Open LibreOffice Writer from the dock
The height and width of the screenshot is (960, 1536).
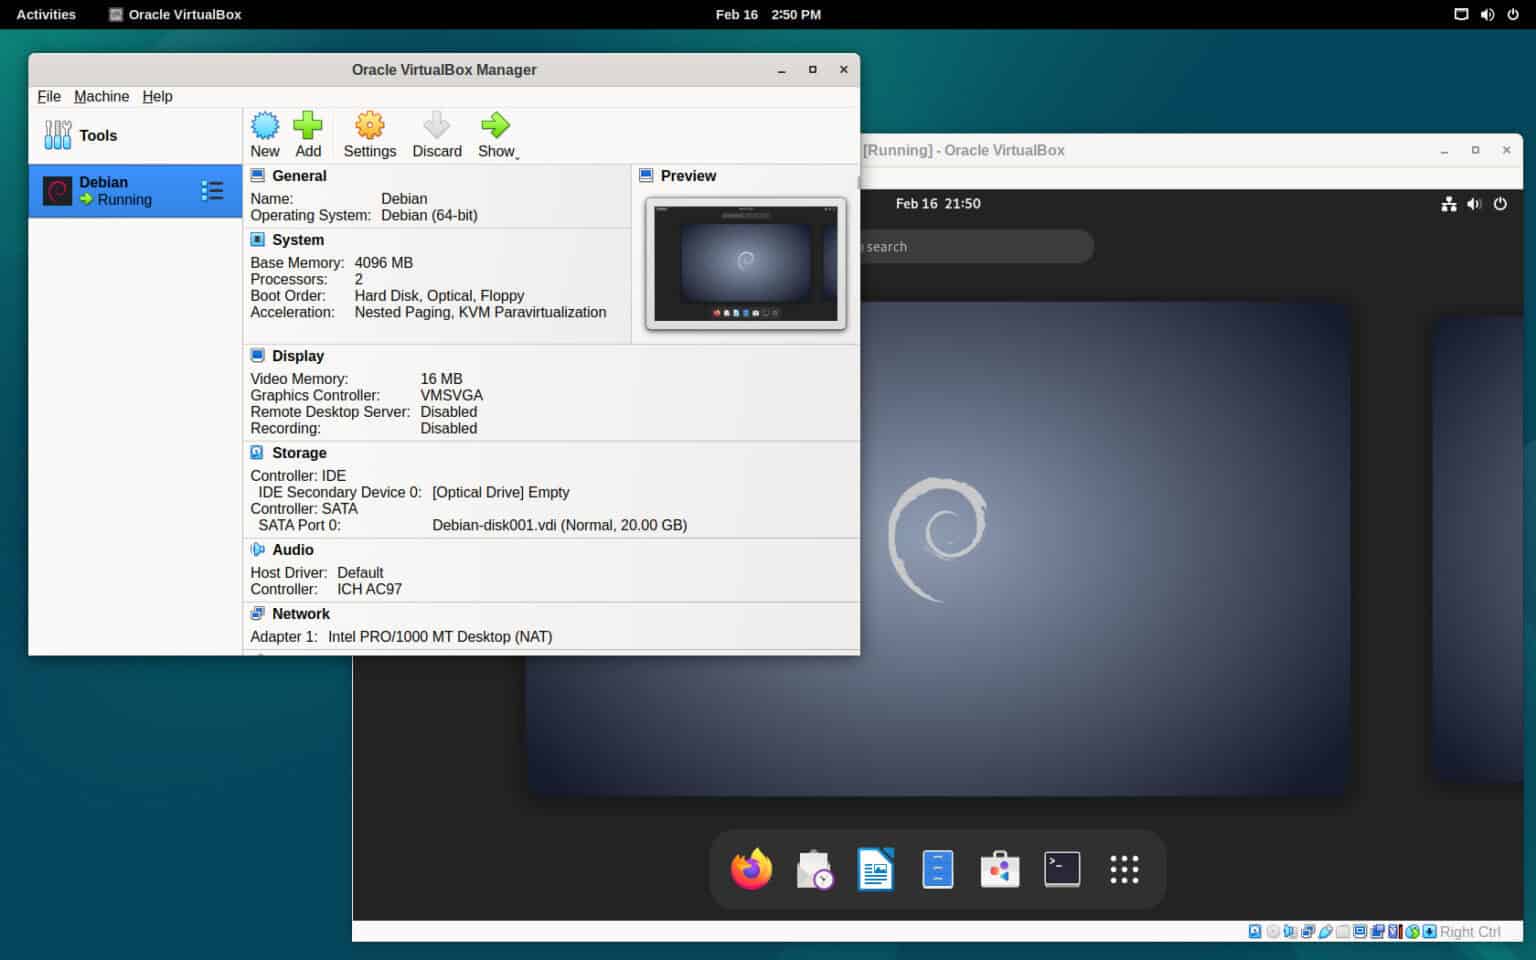(x=875, y=868)
